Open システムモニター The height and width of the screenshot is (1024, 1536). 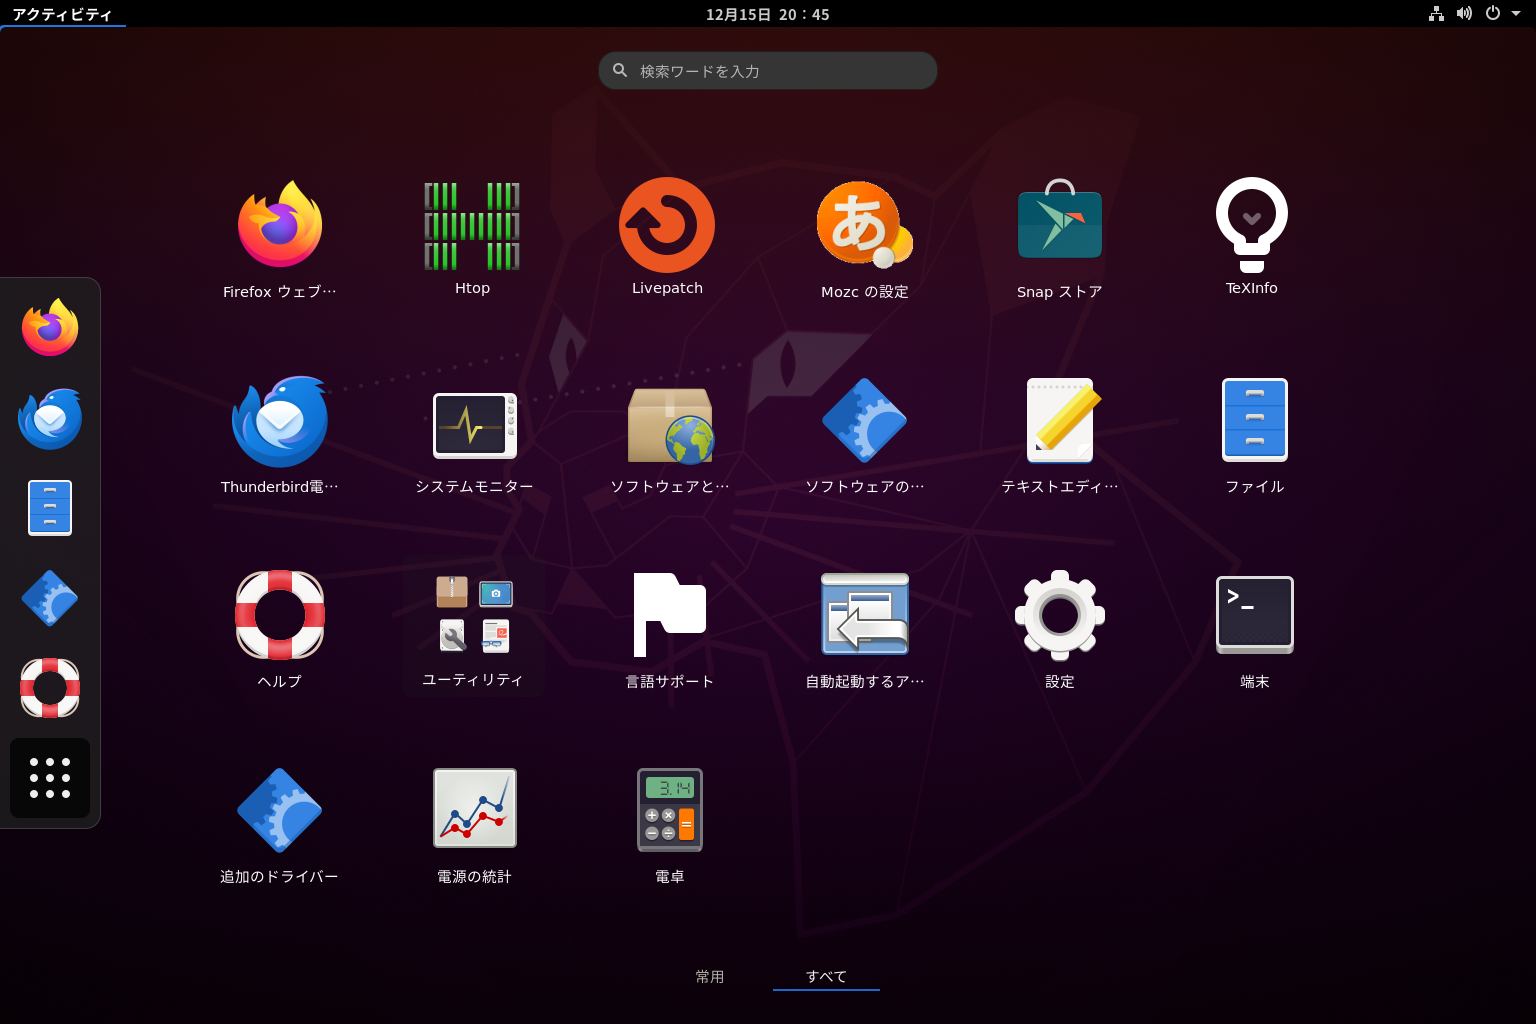(475, 425)
